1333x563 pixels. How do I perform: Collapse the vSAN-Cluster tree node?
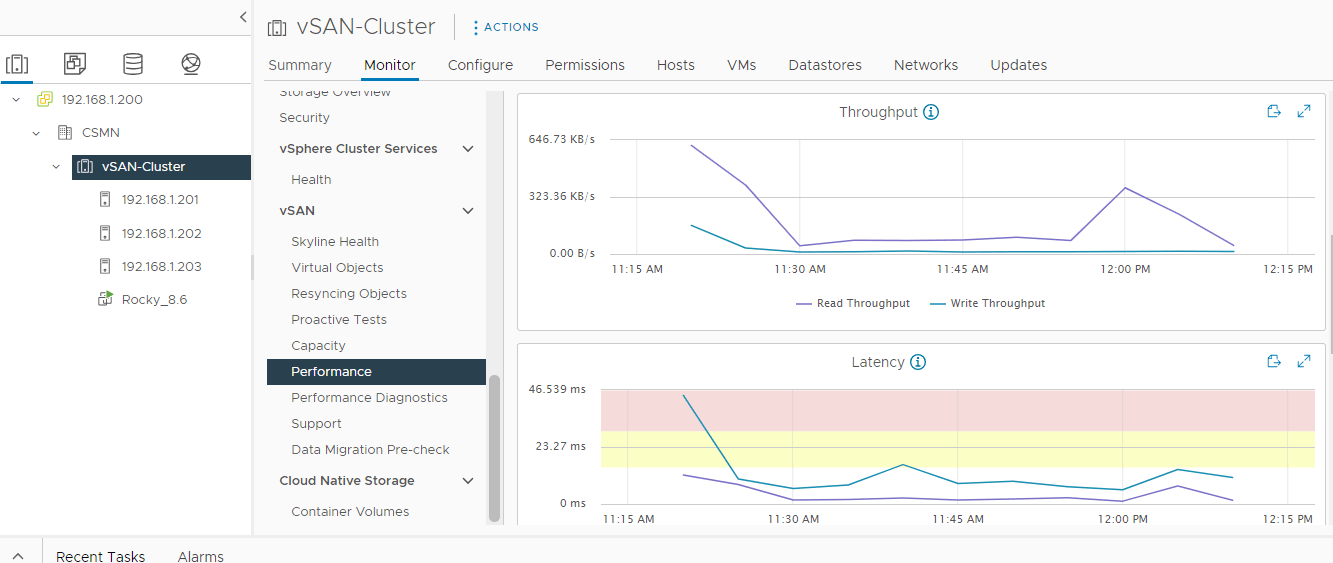(56, 167)
